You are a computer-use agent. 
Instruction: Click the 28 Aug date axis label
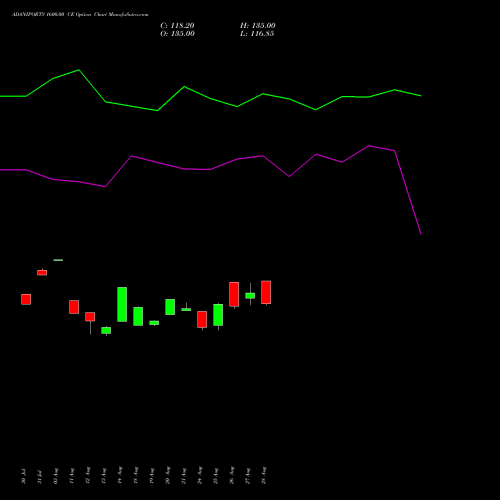pos(263,475)
